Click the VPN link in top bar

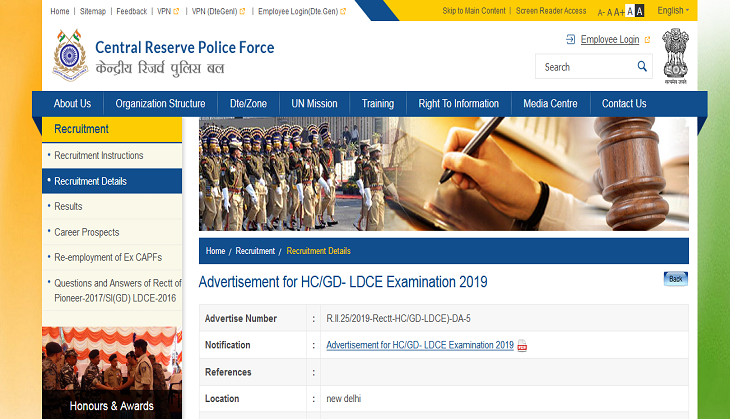(164, 11)
